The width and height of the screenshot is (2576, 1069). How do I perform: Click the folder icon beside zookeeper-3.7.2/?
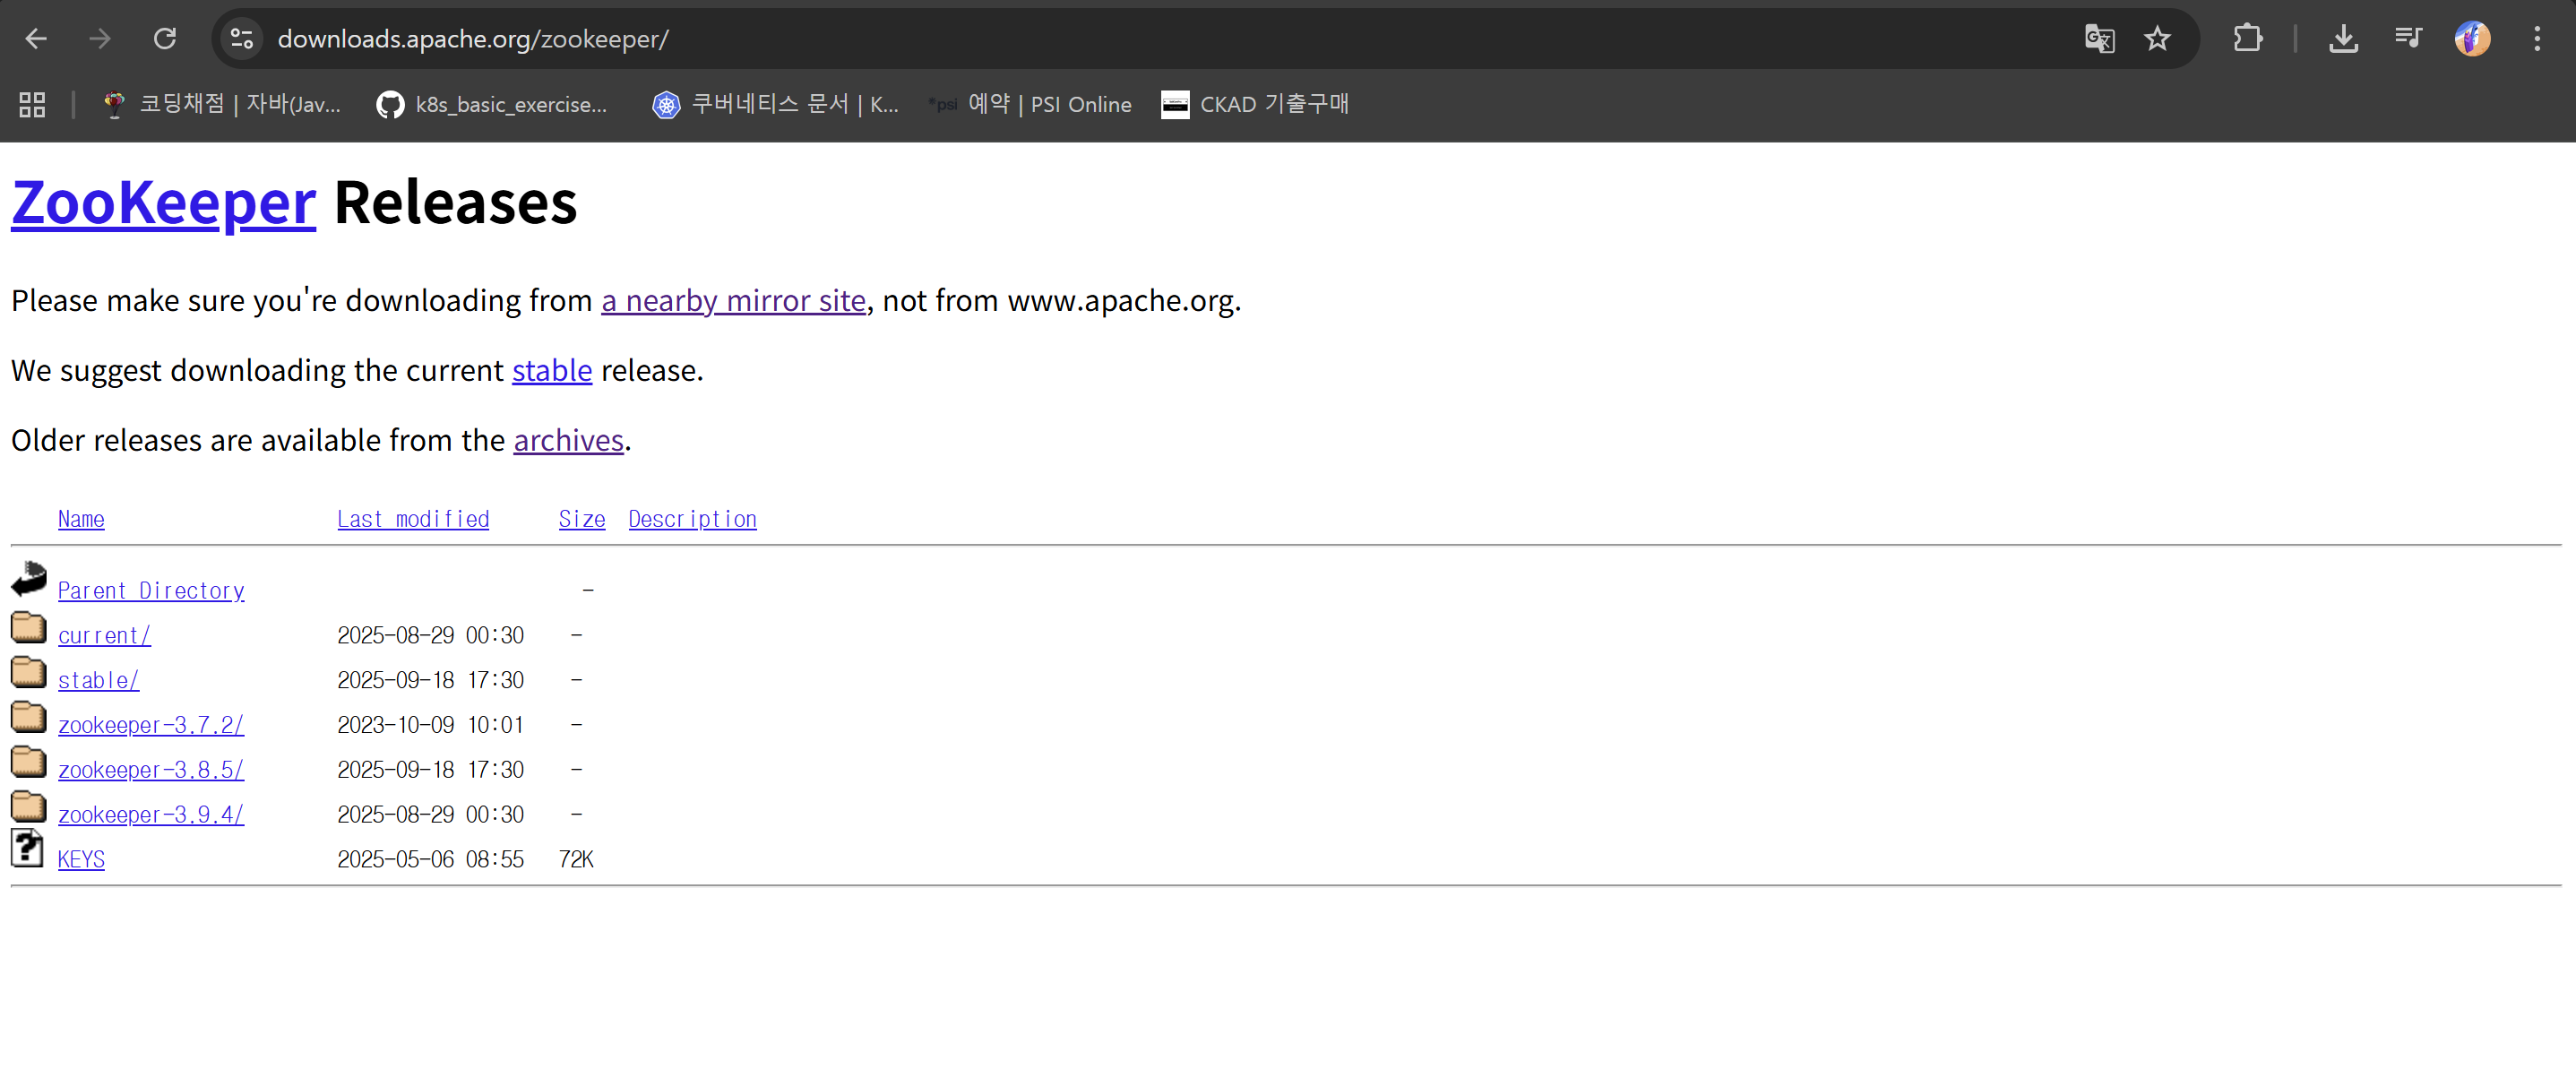click(28, 718)
